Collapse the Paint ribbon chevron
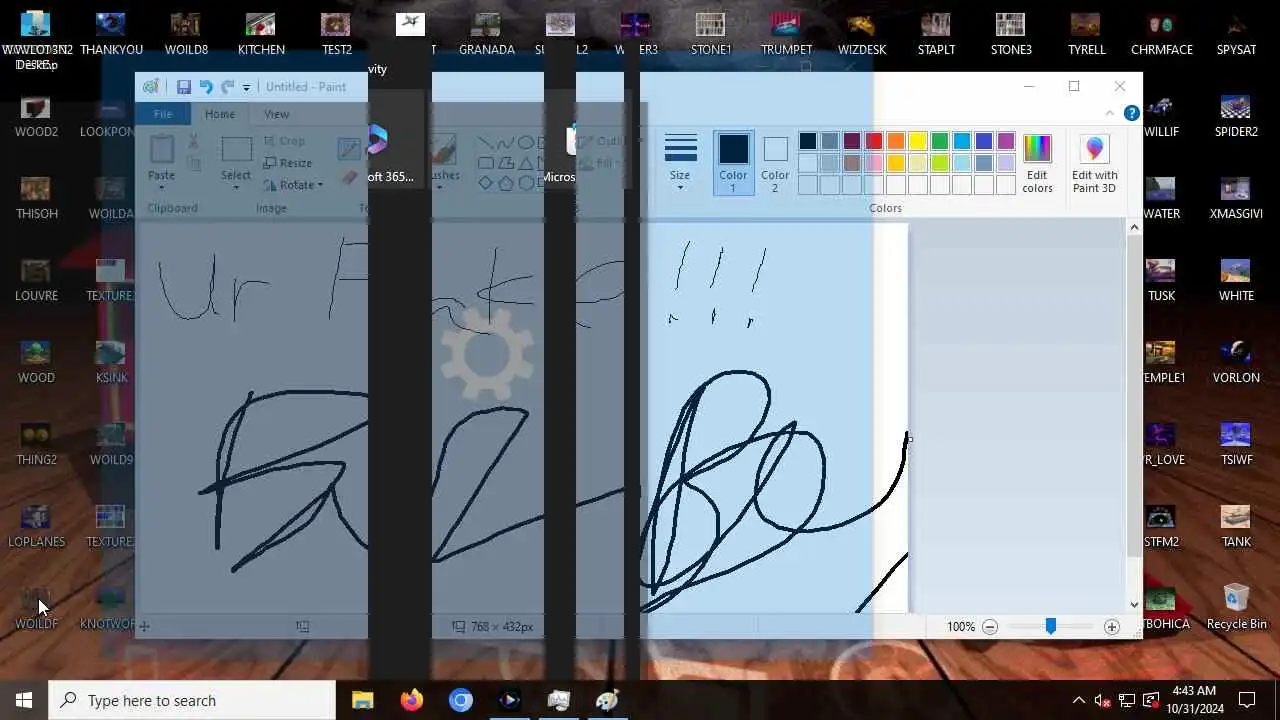Viewport: 1280px width, 720px height. pyautogui.click(x=1109, y=113)
